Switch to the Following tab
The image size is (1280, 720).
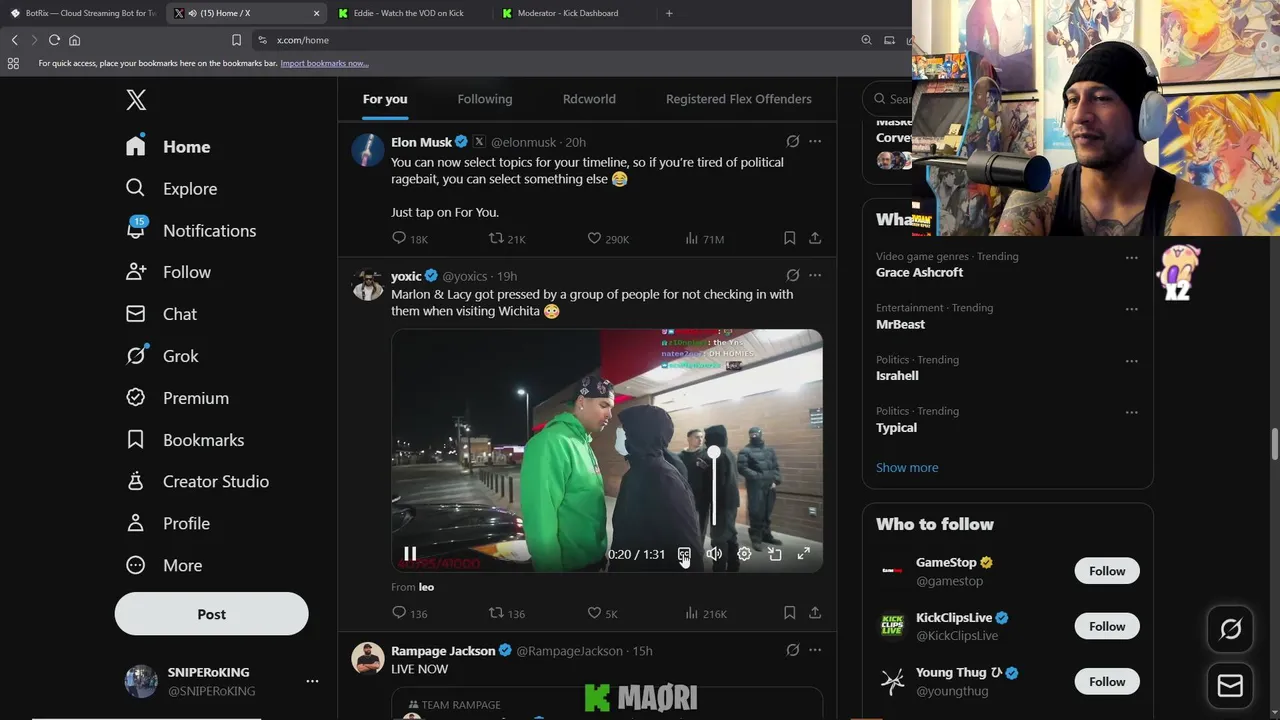[x=485, y=99]
